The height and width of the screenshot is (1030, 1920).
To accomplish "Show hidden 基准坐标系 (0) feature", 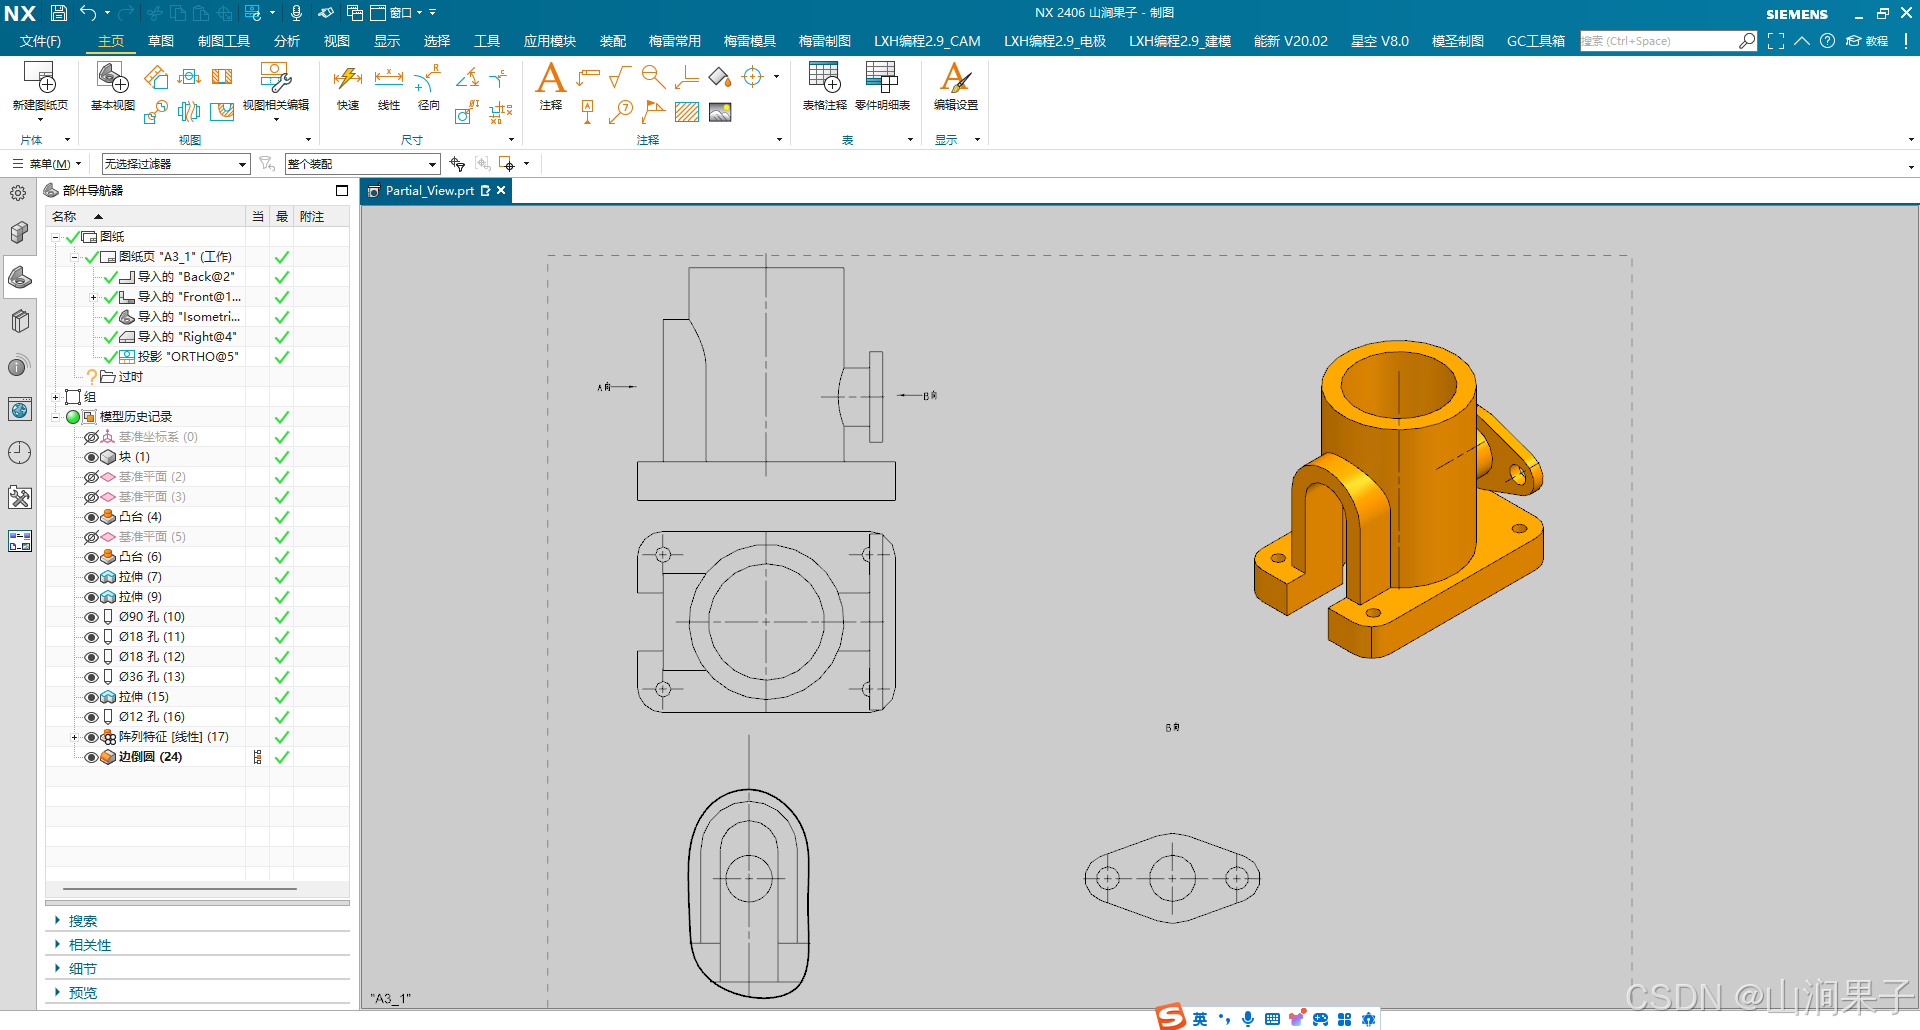I will tap(91, 437).
